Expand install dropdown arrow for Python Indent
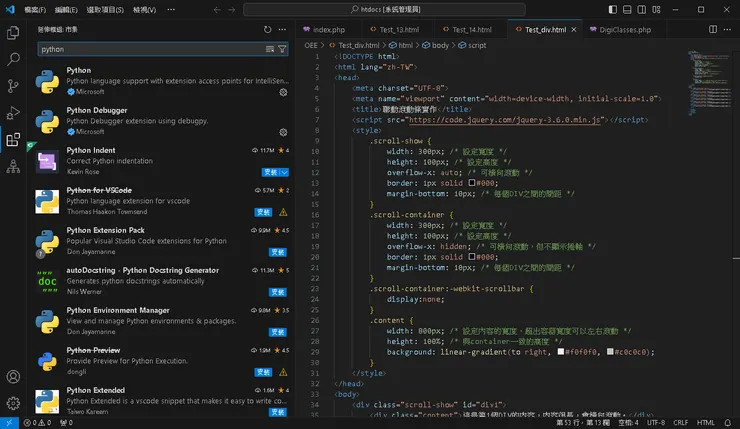 (284, 172)
